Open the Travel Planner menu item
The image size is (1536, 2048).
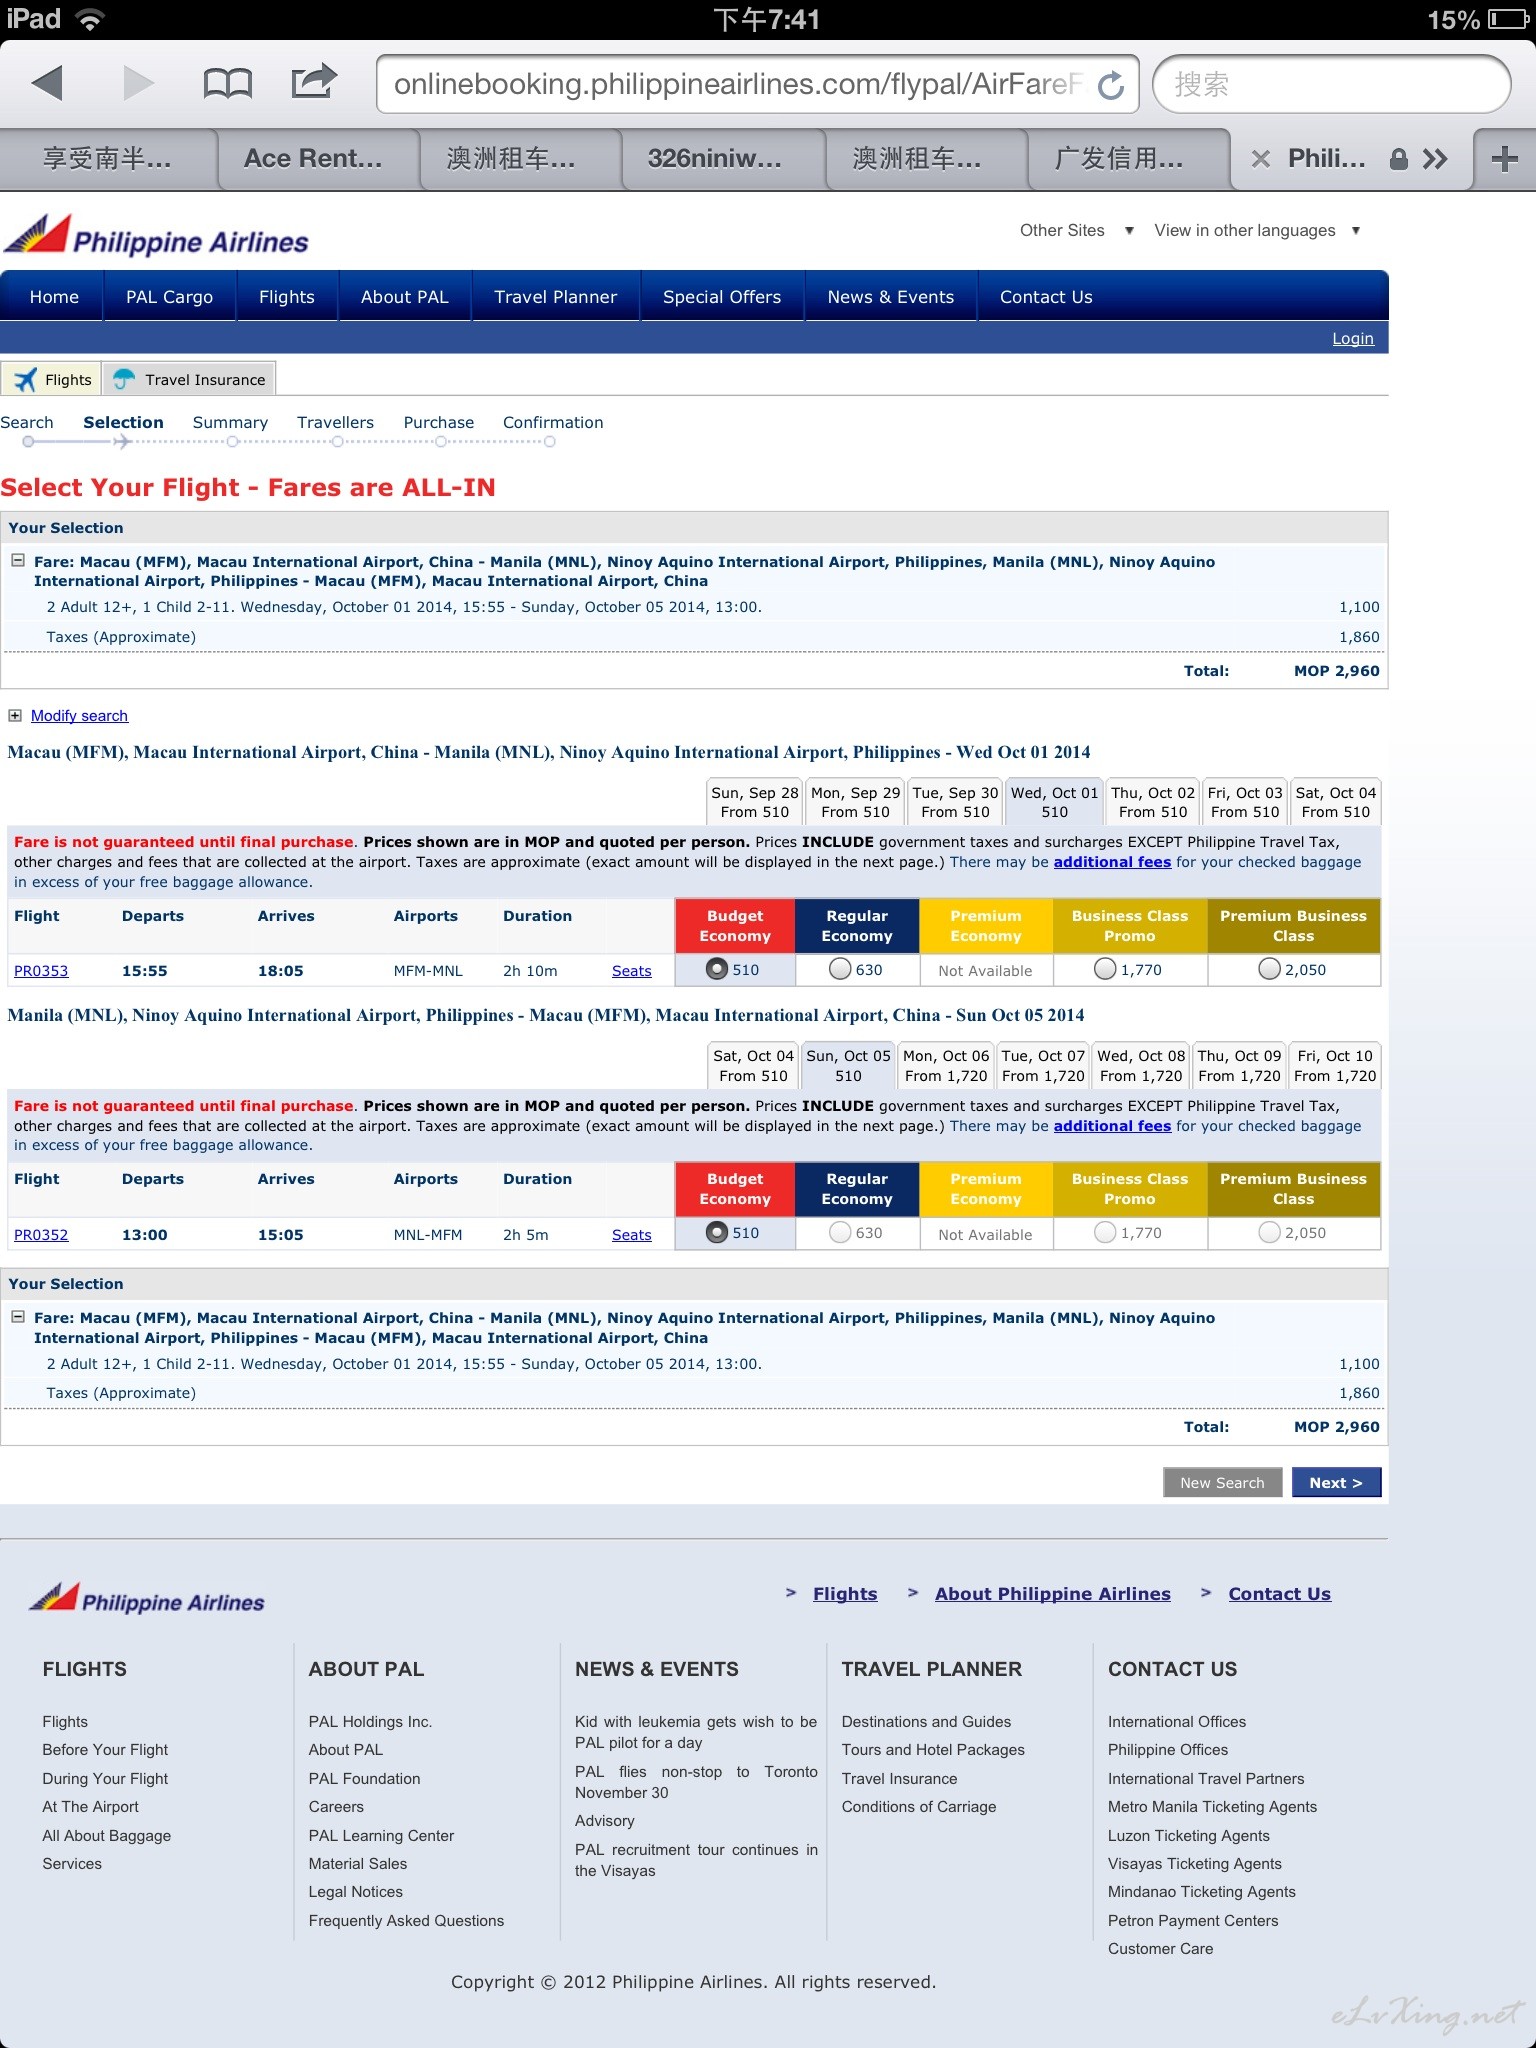point(555,297)
